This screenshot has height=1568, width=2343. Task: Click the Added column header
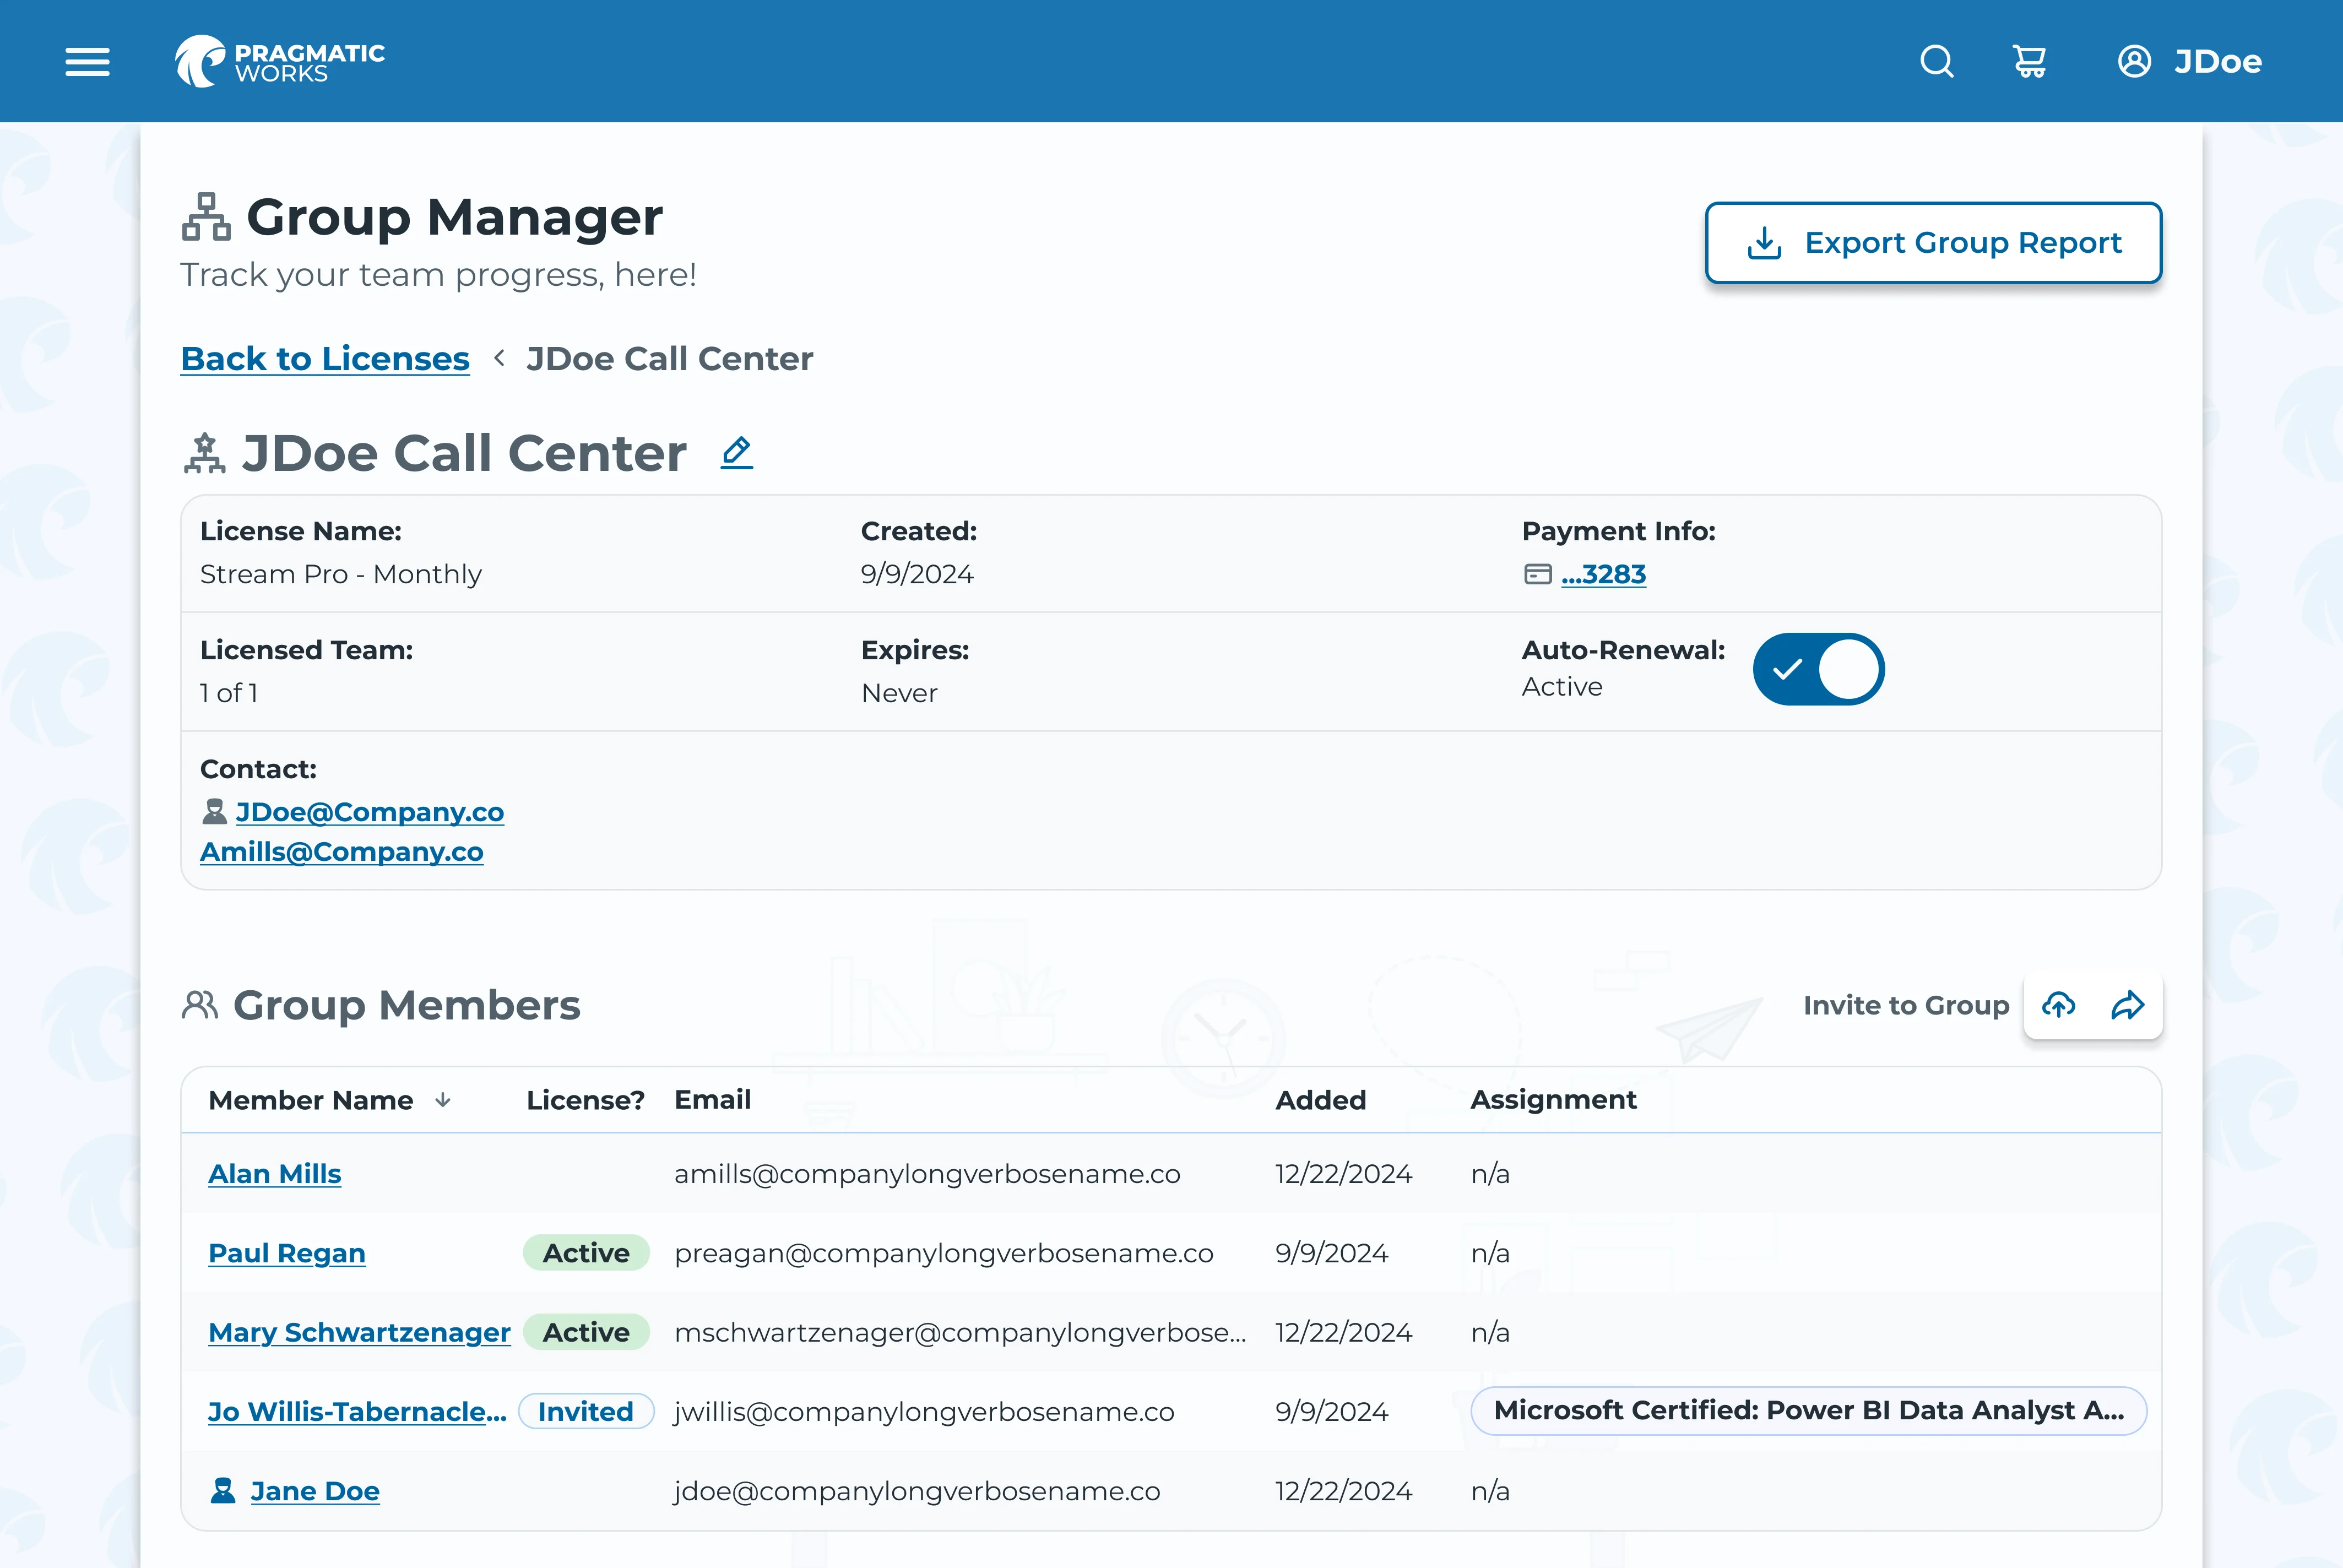pyautogui.click(x=1321, y=1100)
